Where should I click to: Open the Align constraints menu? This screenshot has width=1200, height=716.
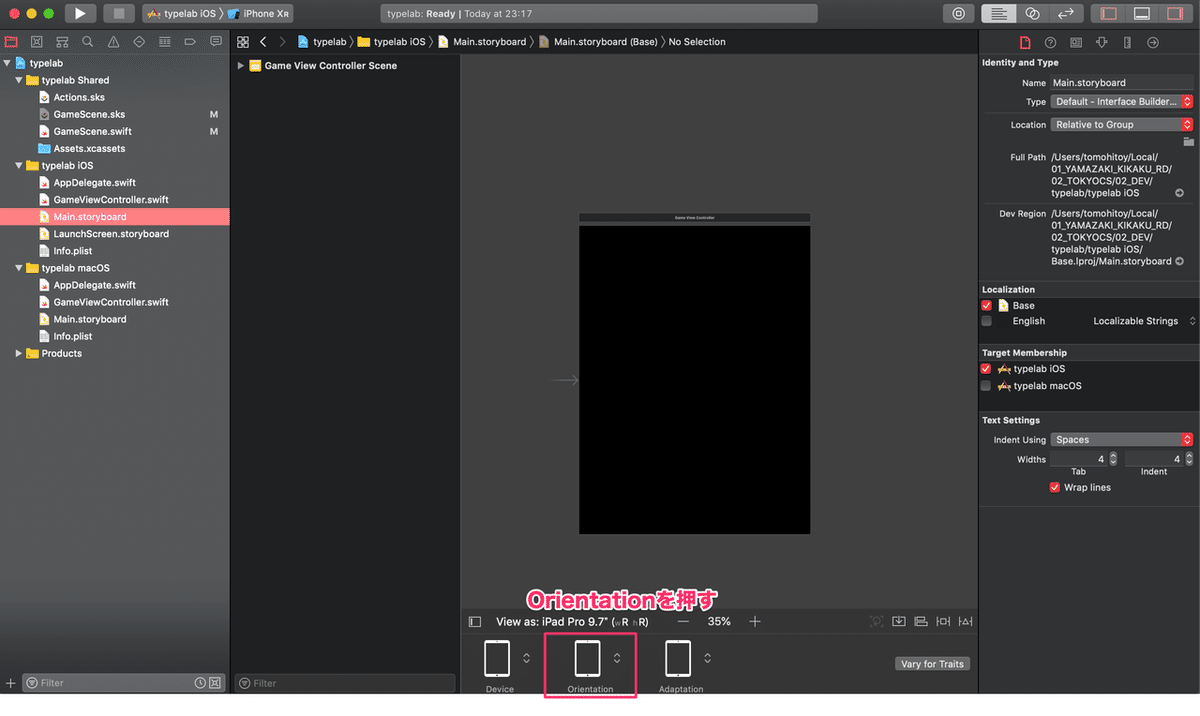921,621
